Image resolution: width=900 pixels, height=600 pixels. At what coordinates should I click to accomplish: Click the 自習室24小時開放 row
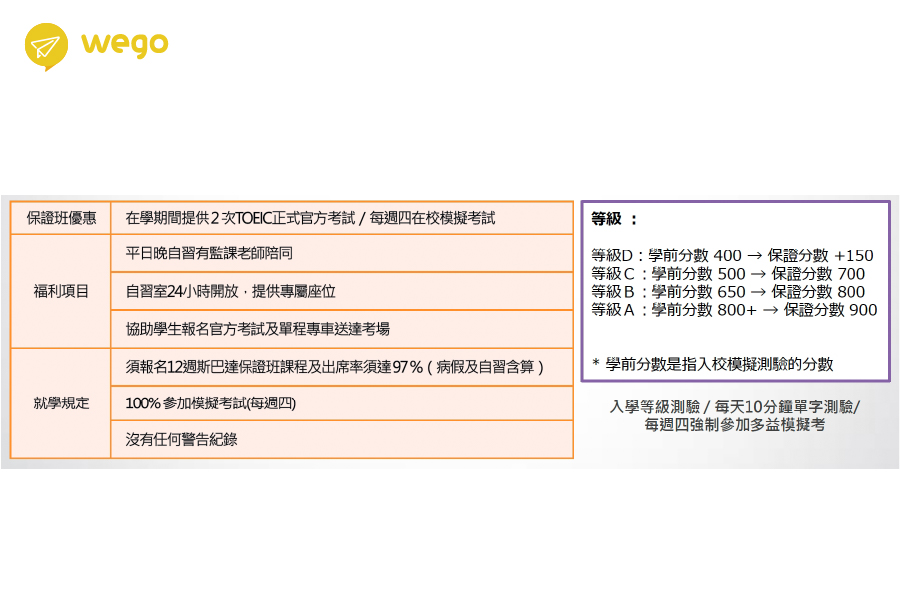click(x=230, y=291)
